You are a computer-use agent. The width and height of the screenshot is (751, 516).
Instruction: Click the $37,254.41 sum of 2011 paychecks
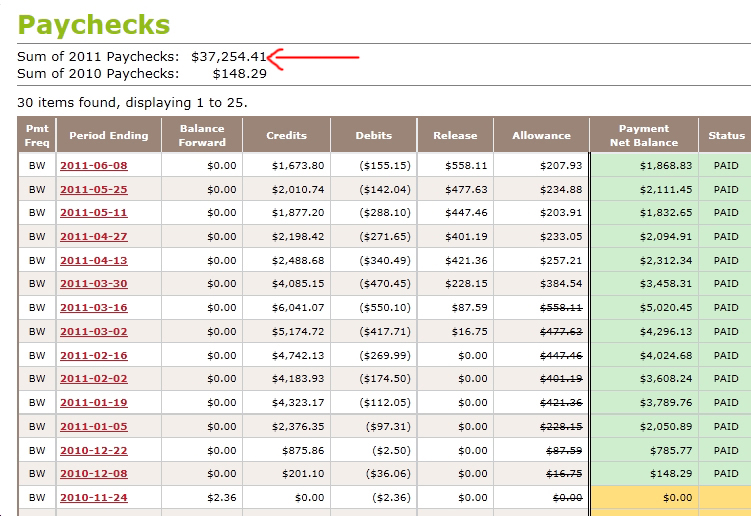click(228, 56)
